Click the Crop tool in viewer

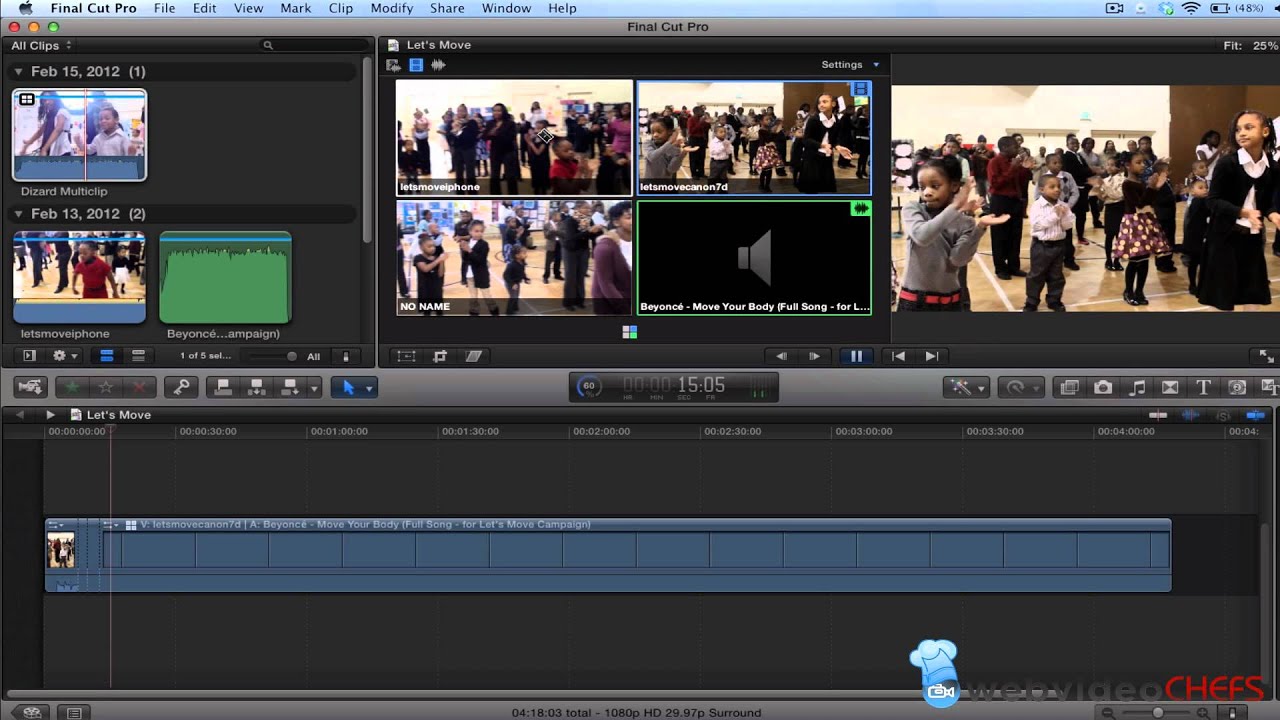click(440, 356)
